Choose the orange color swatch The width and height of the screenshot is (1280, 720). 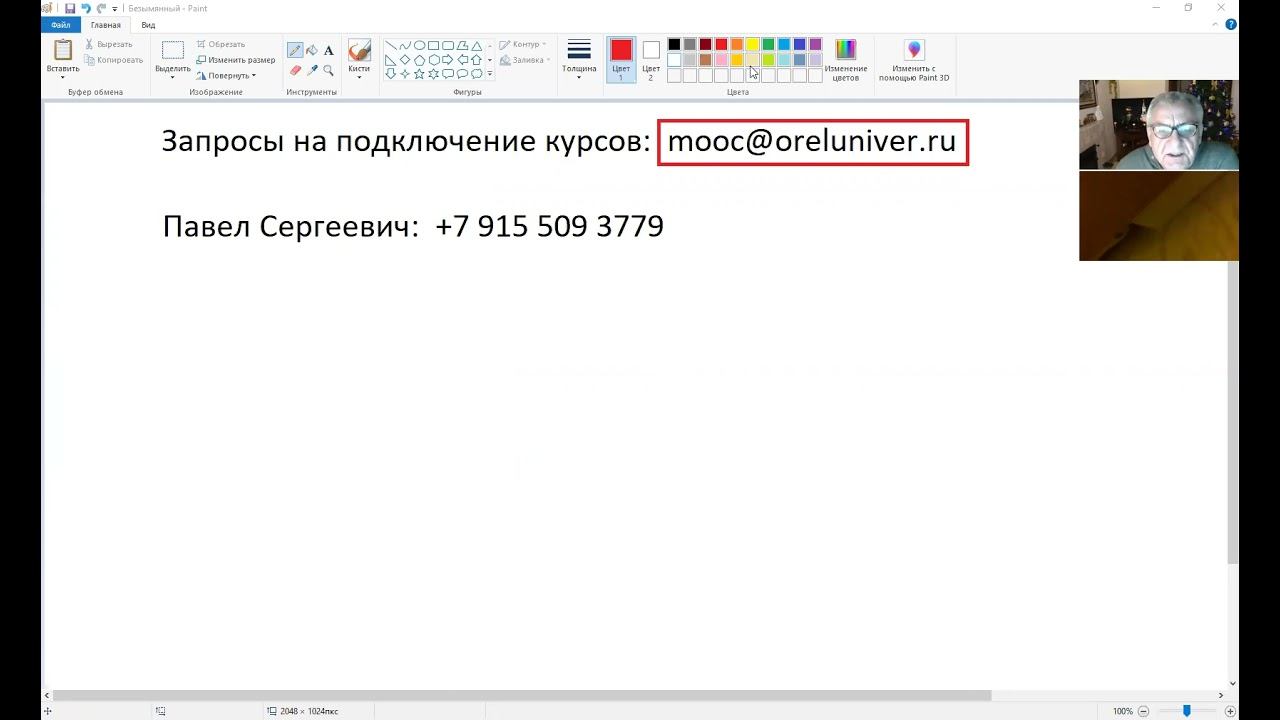click(737, 44)
